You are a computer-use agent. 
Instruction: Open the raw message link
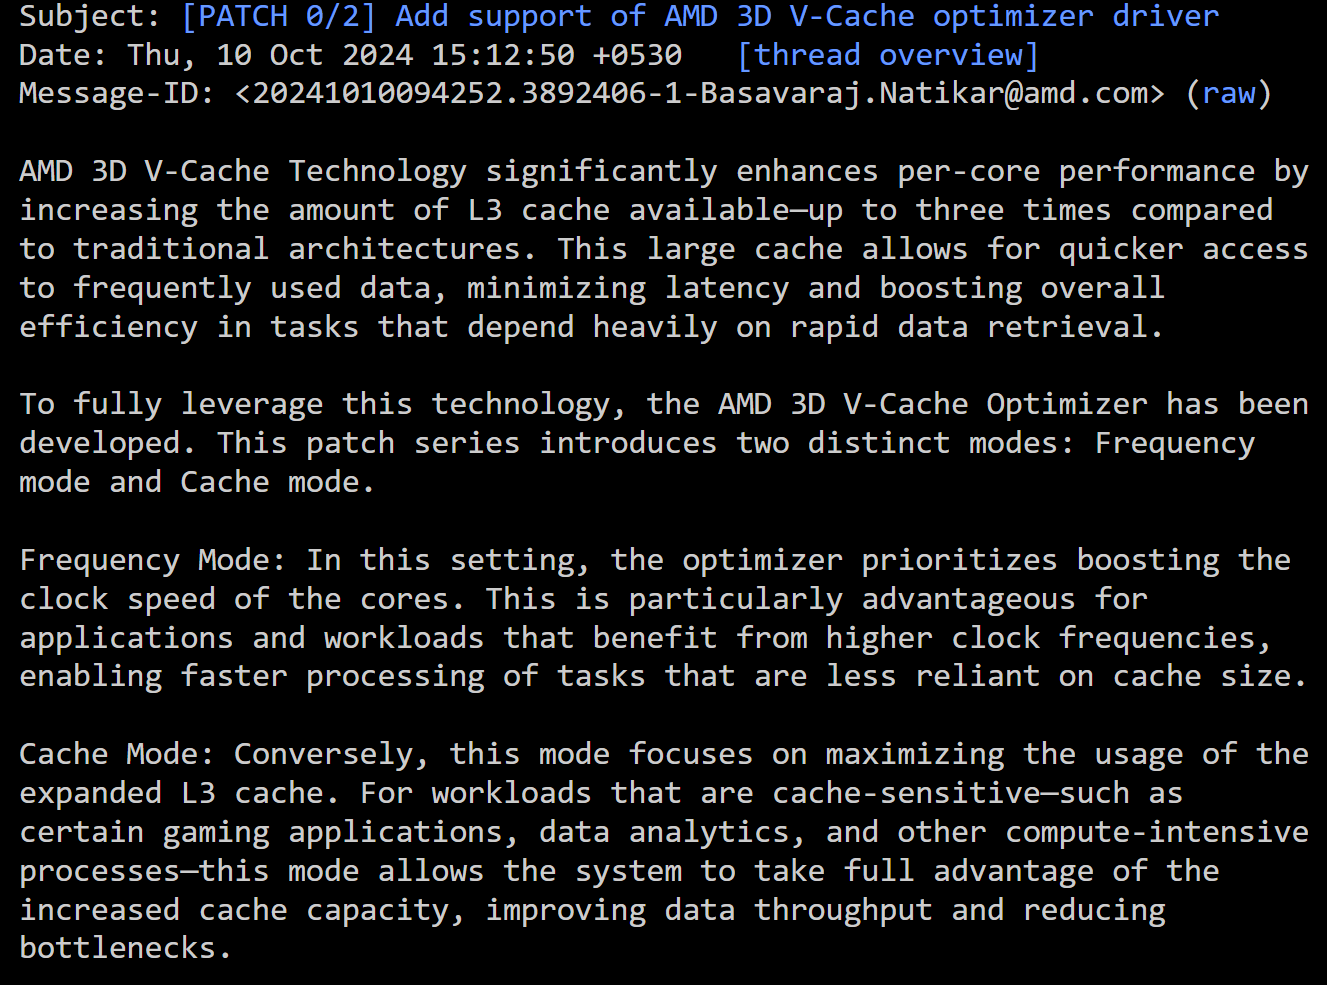coord(1228,94)
